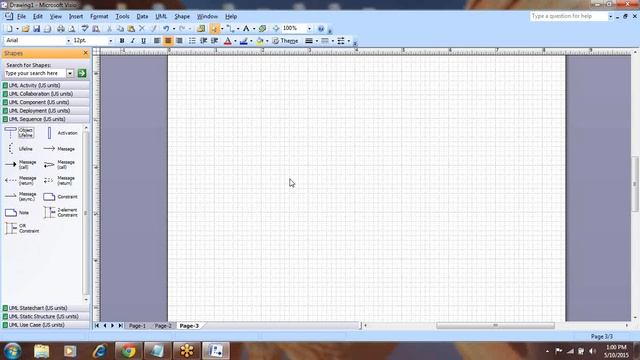Open the line weight dropdown arrow
The height and width of the screenshot is (360, 640).
coord(317,41)
